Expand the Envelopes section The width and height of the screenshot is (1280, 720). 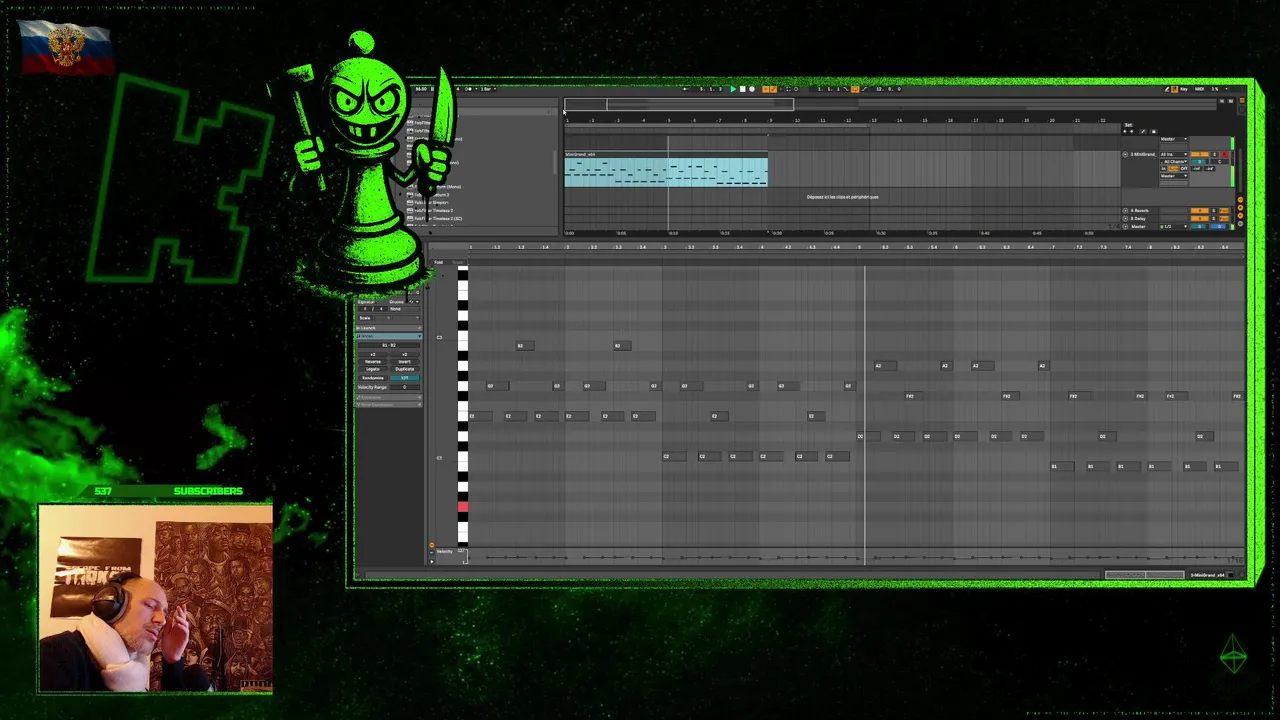pyautogui.click(x=389, y=398)
